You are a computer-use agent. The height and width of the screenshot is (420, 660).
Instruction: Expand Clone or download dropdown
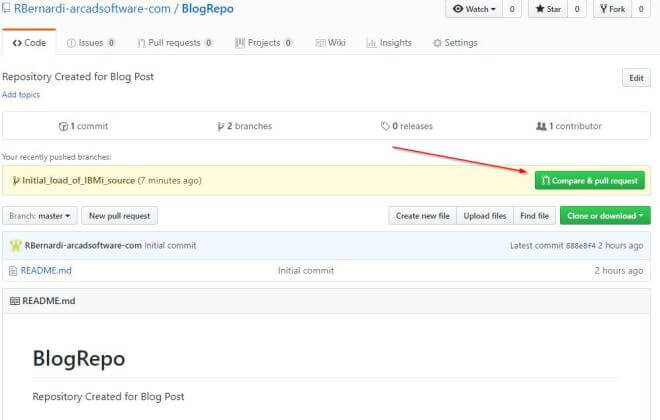605,216
